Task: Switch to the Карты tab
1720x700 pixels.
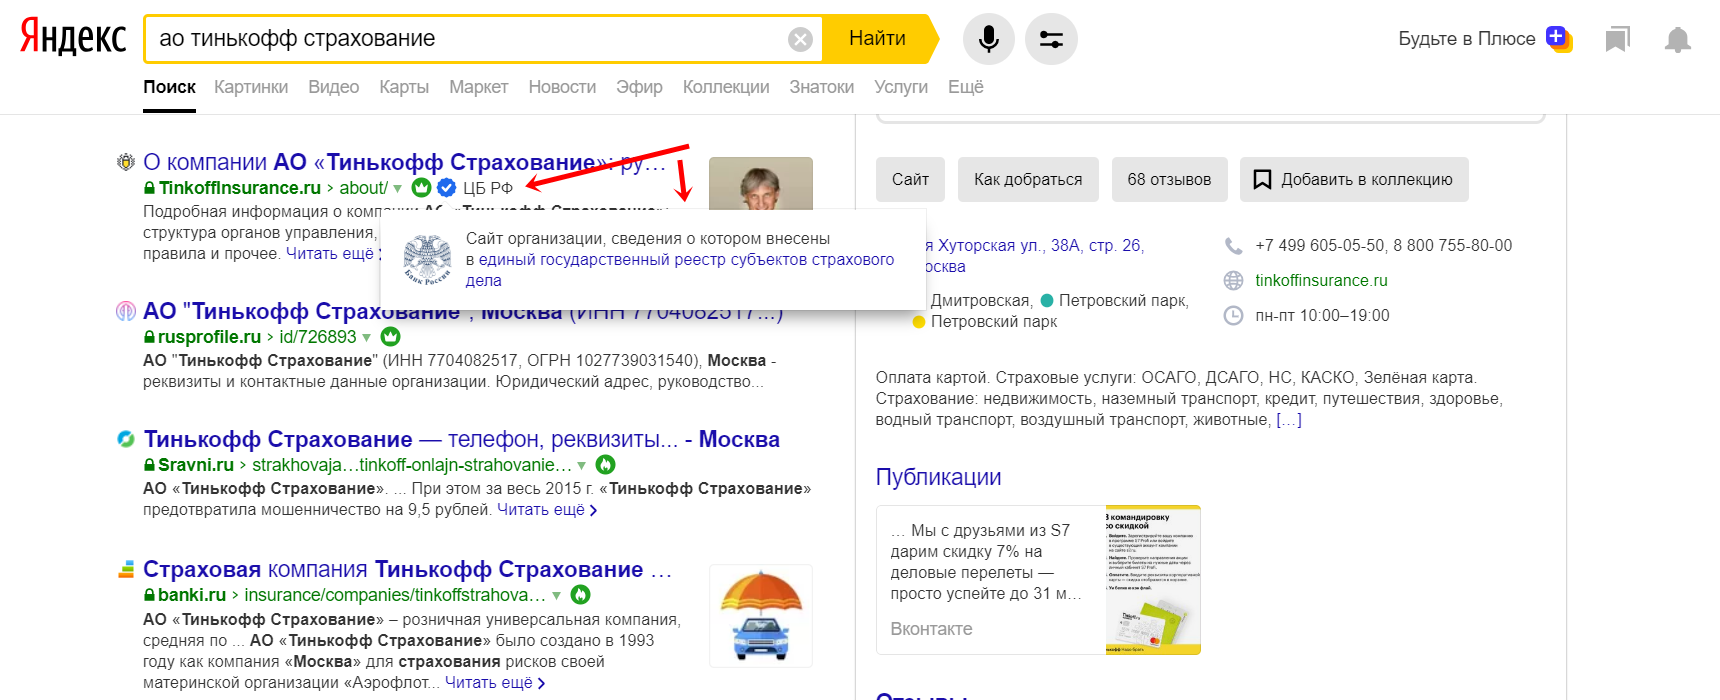Action: click(x=404, y=87)
